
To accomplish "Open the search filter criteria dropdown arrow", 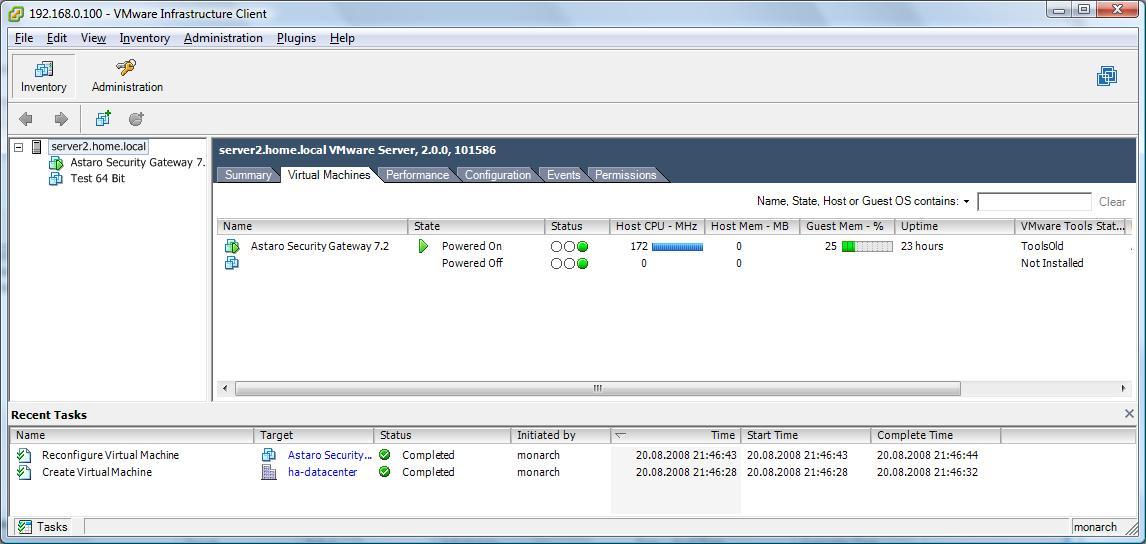I will pos(966,202).
